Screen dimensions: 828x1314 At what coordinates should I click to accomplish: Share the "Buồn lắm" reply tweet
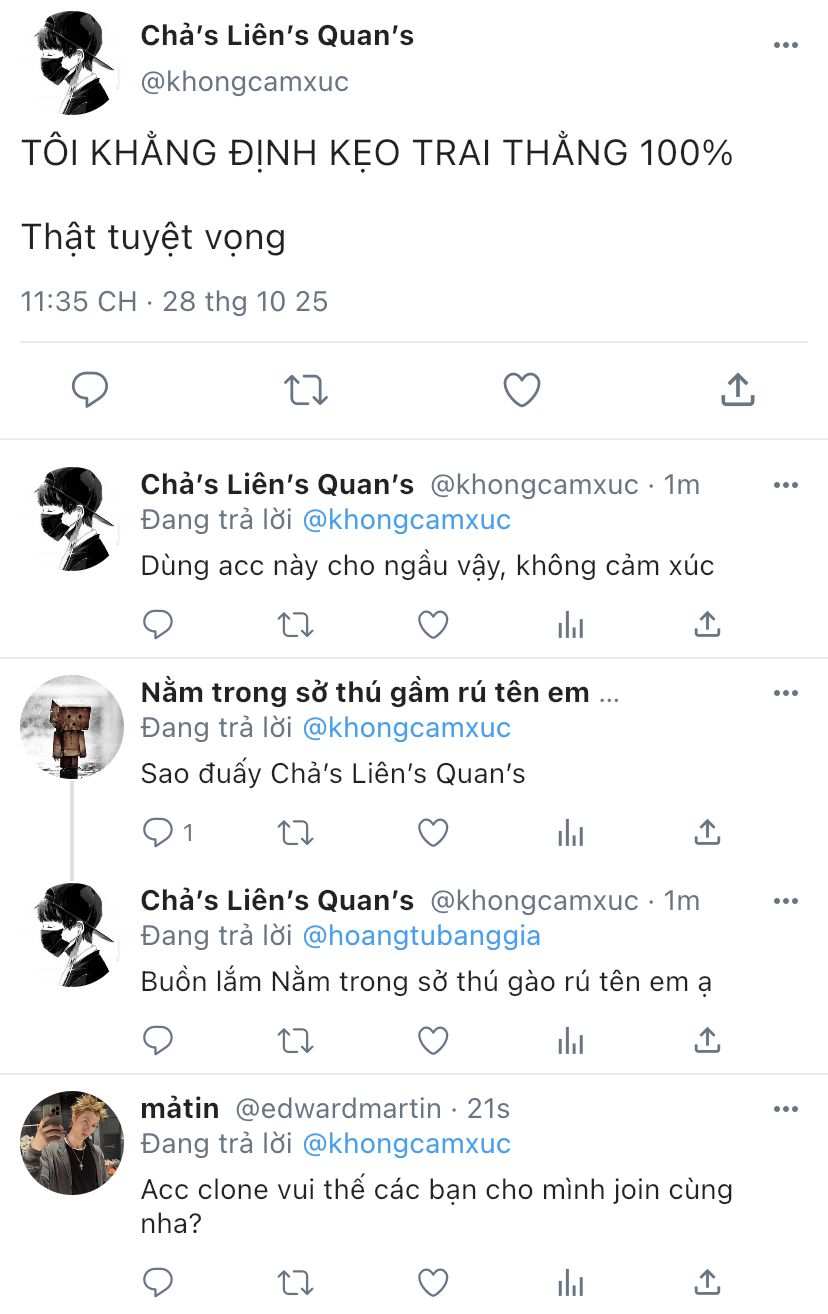point(707,1041)
